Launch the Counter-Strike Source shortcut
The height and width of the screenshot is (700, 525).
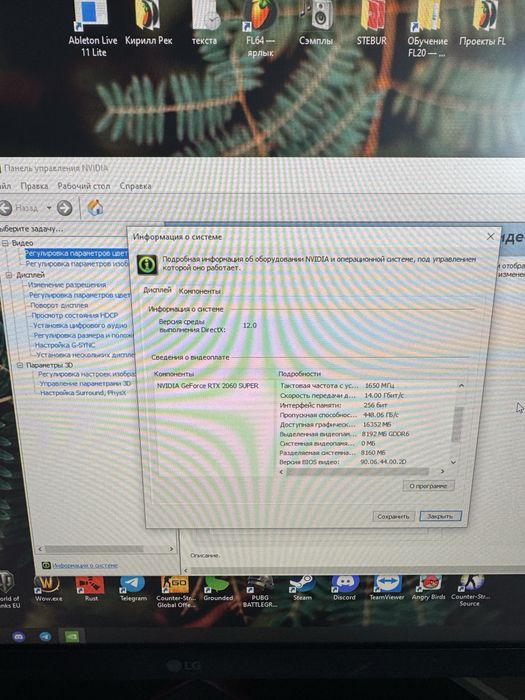[470, 592]
